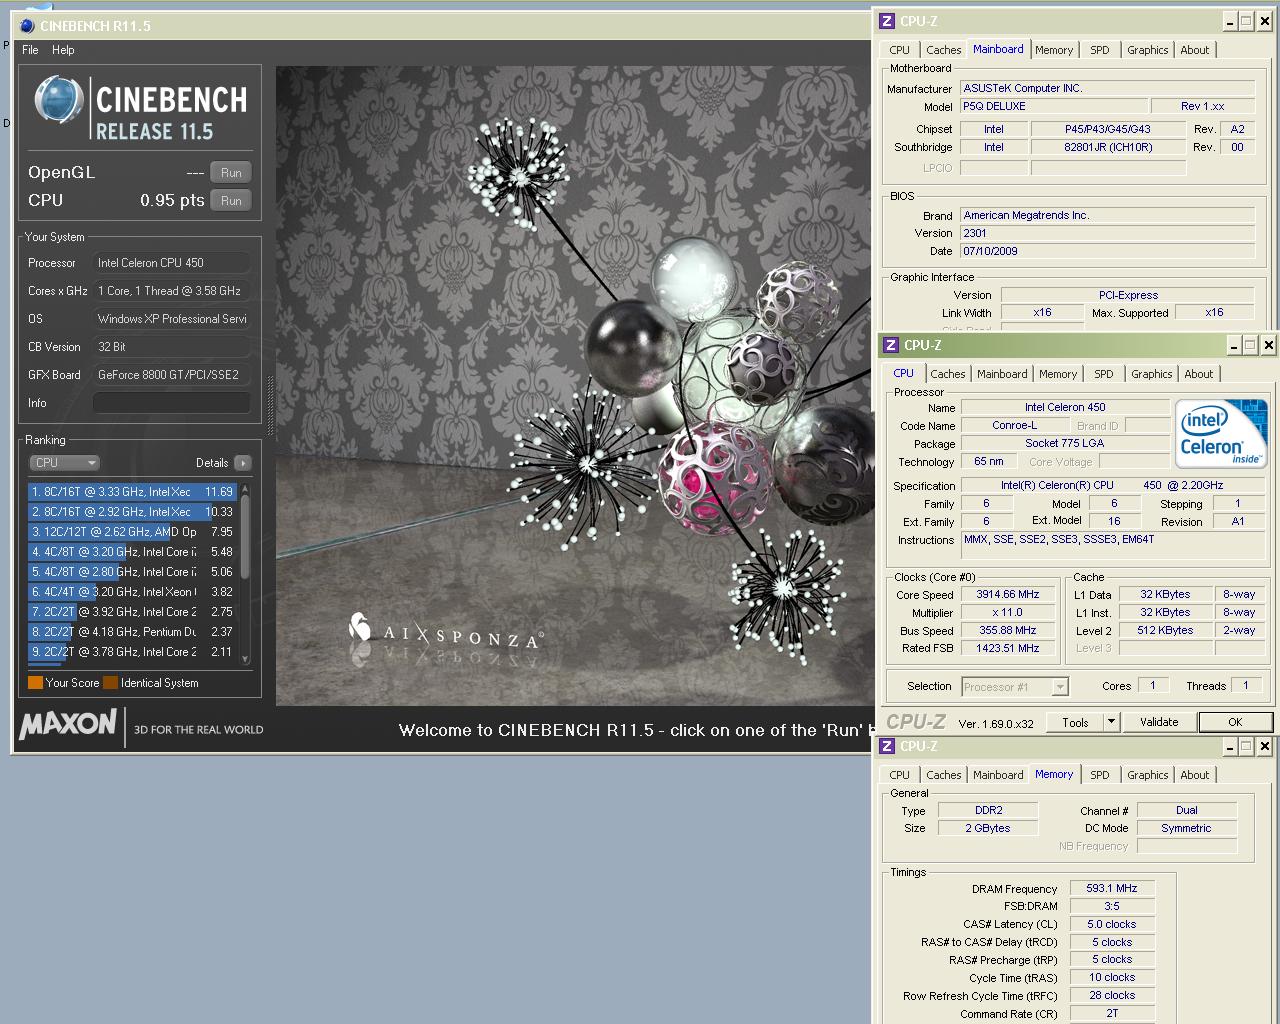Open About tab in bottom CPU-Z window

[1195, 775]
